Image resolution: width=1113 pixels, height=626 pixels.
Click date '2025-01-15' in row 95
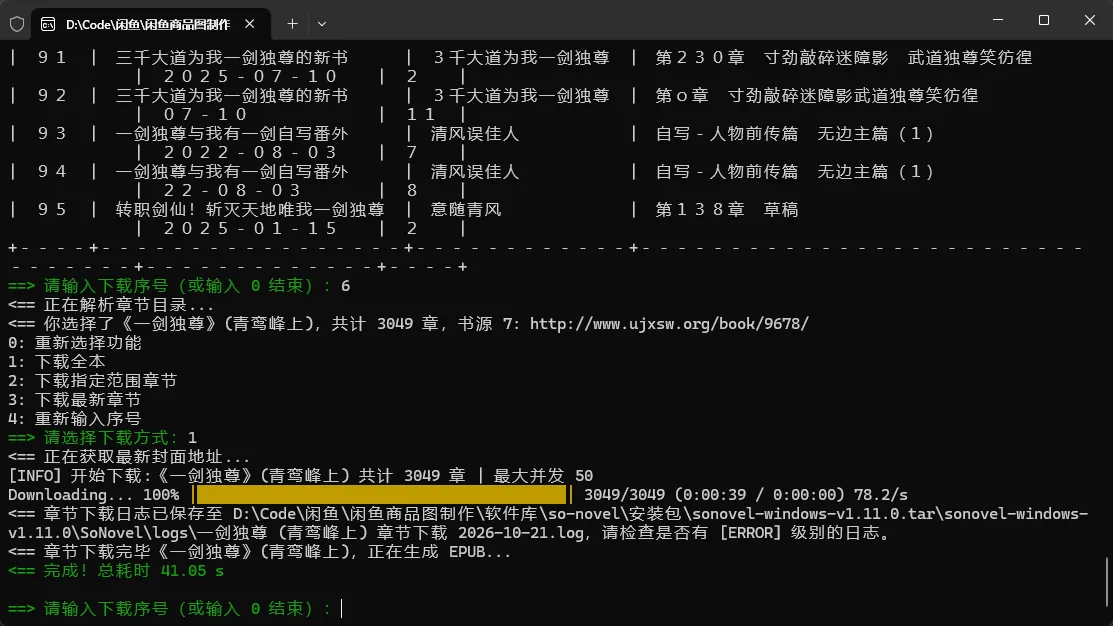(x=251, y=229)
